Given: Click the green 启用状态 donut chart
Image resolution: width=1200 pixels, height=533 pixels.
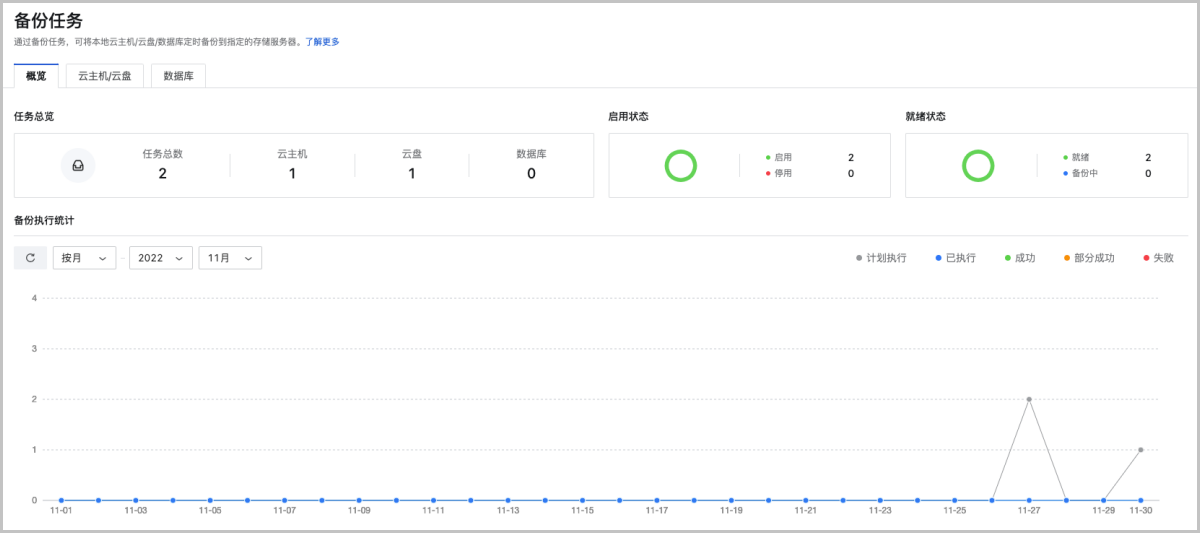Looking at the screenshot, I should pos(680,165).
